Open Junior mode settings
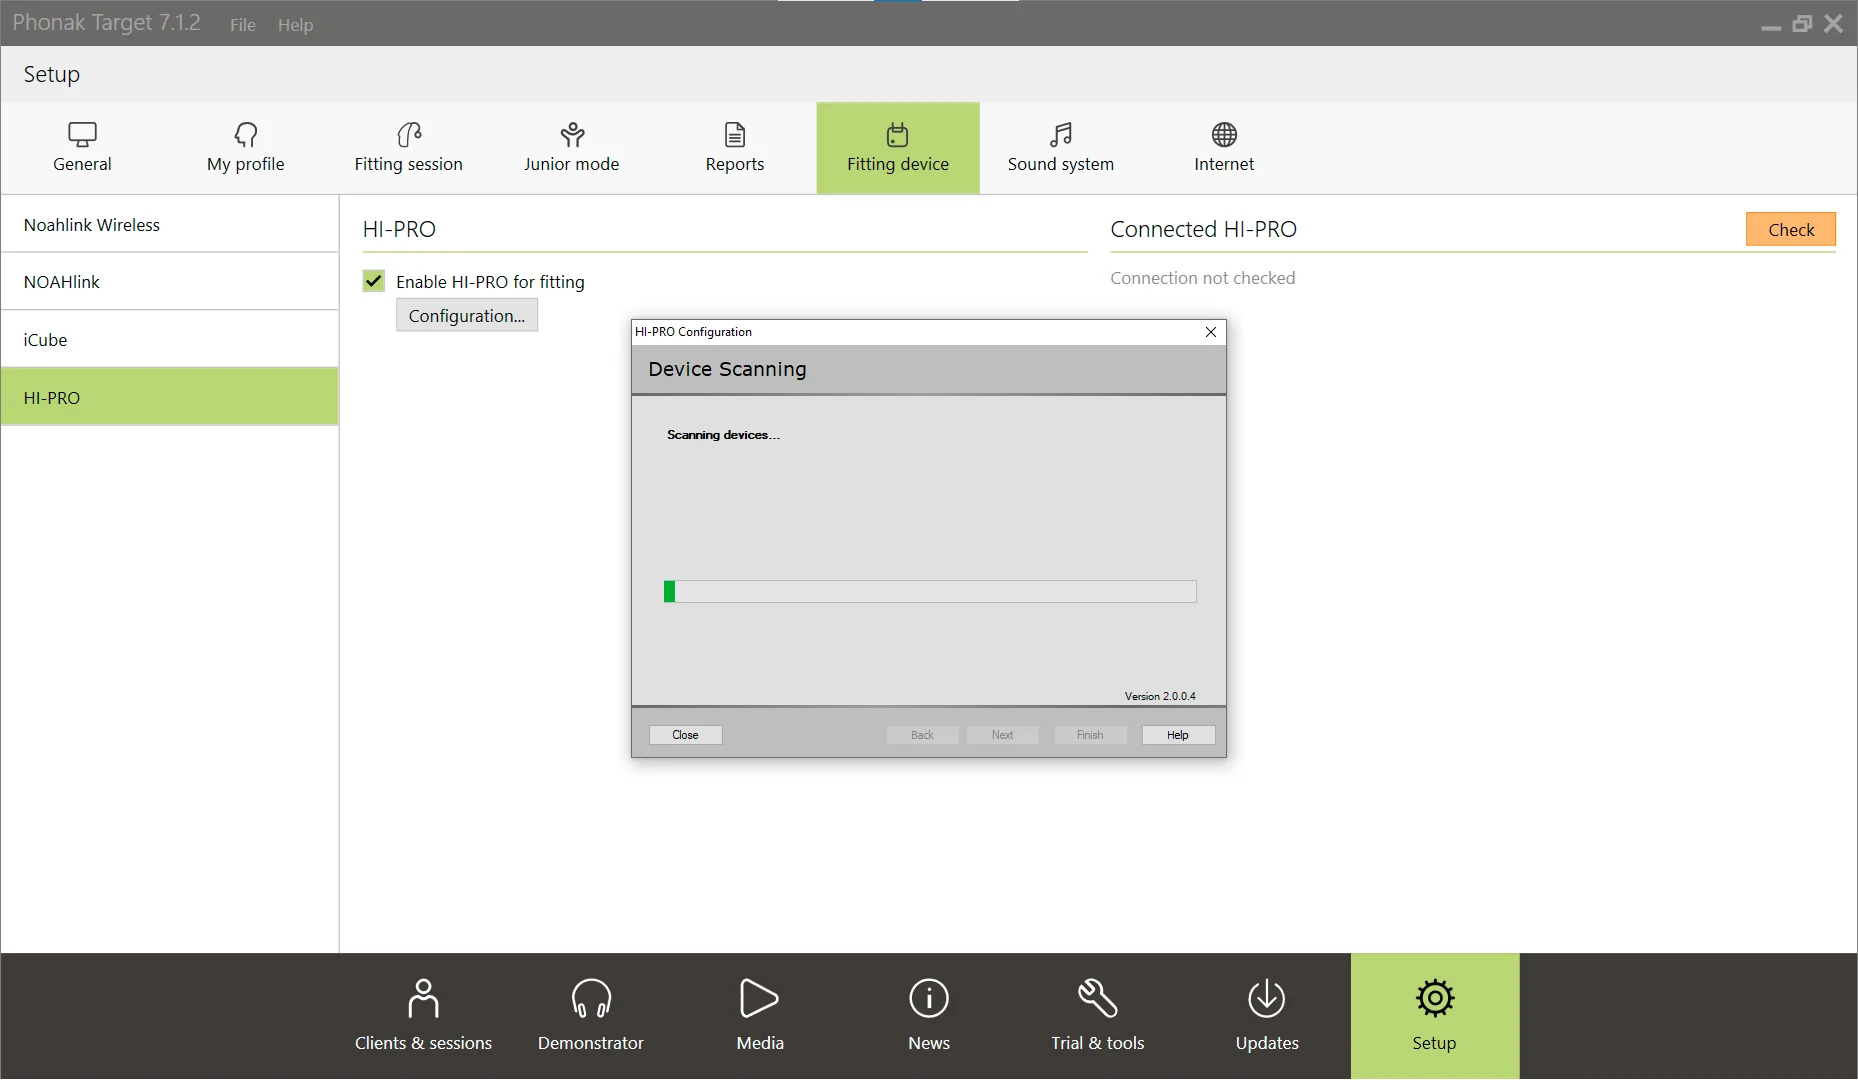The image size is (1858, 1080). pos(571,148)
